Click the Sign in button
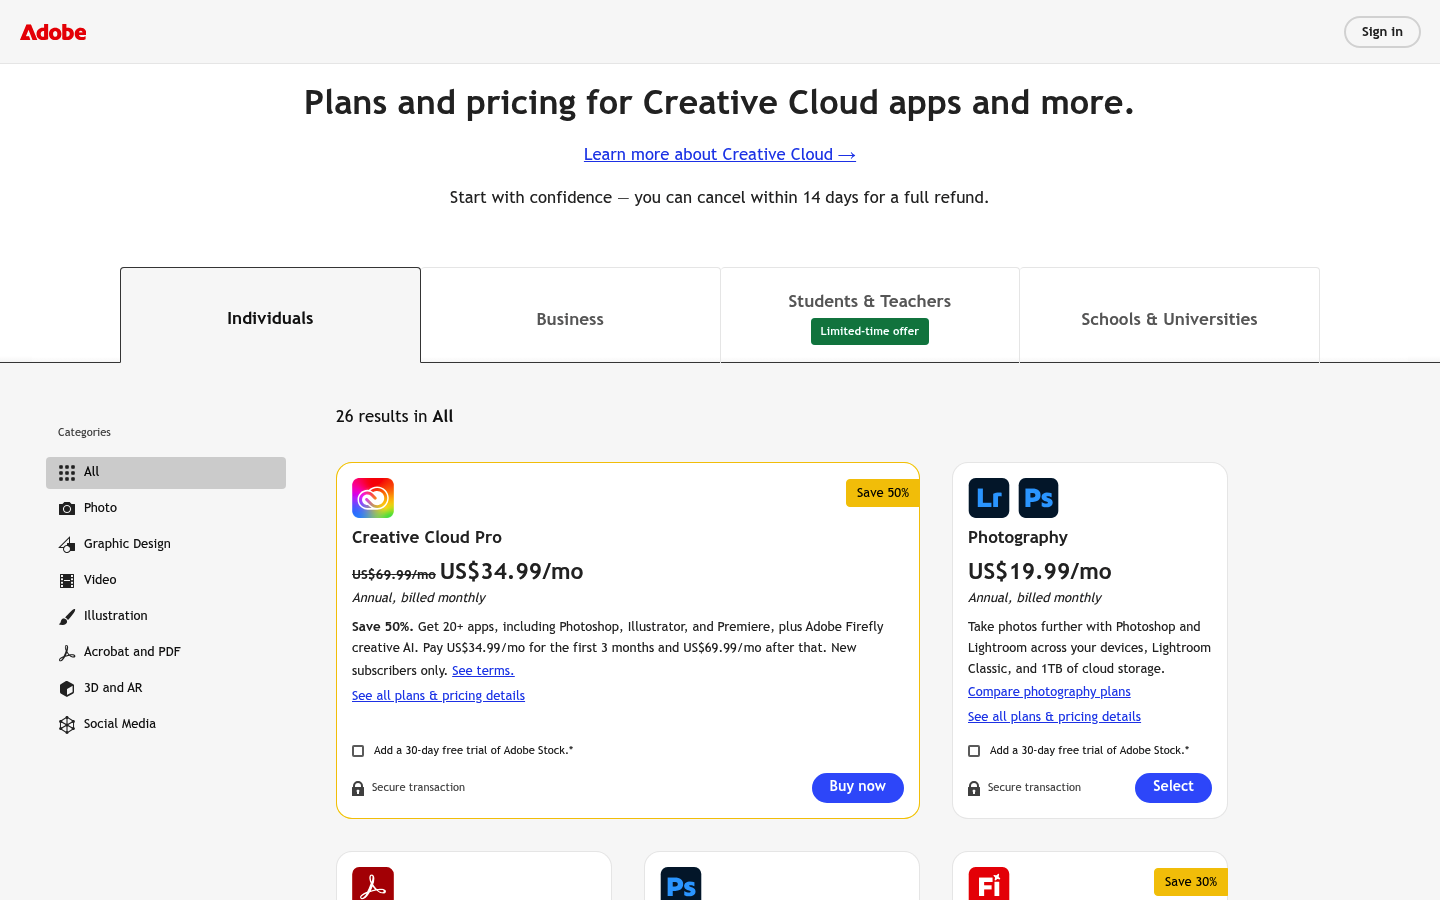 coord(1382,32)
